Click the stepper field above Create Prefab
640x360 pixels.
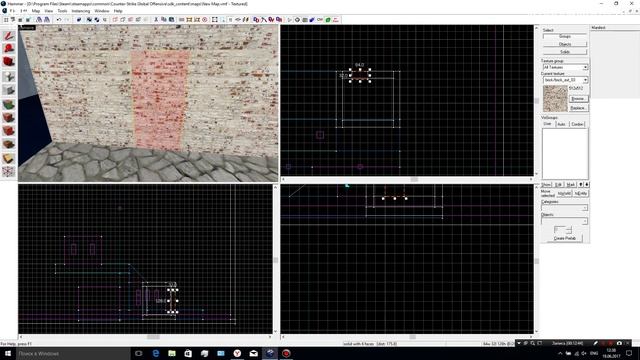pos(563,229)
